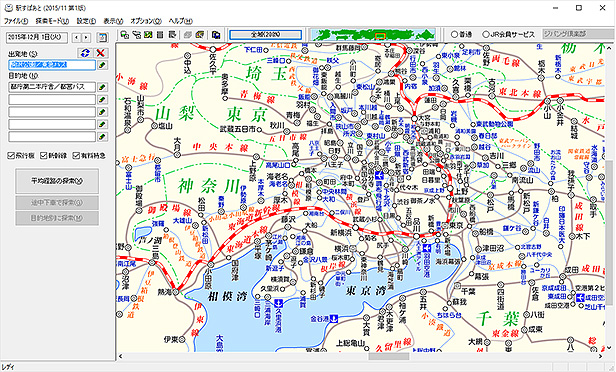Viewport: 616px width, 372px height.
Task: Open the オプション(O) menu
Action: coord(146,21)
